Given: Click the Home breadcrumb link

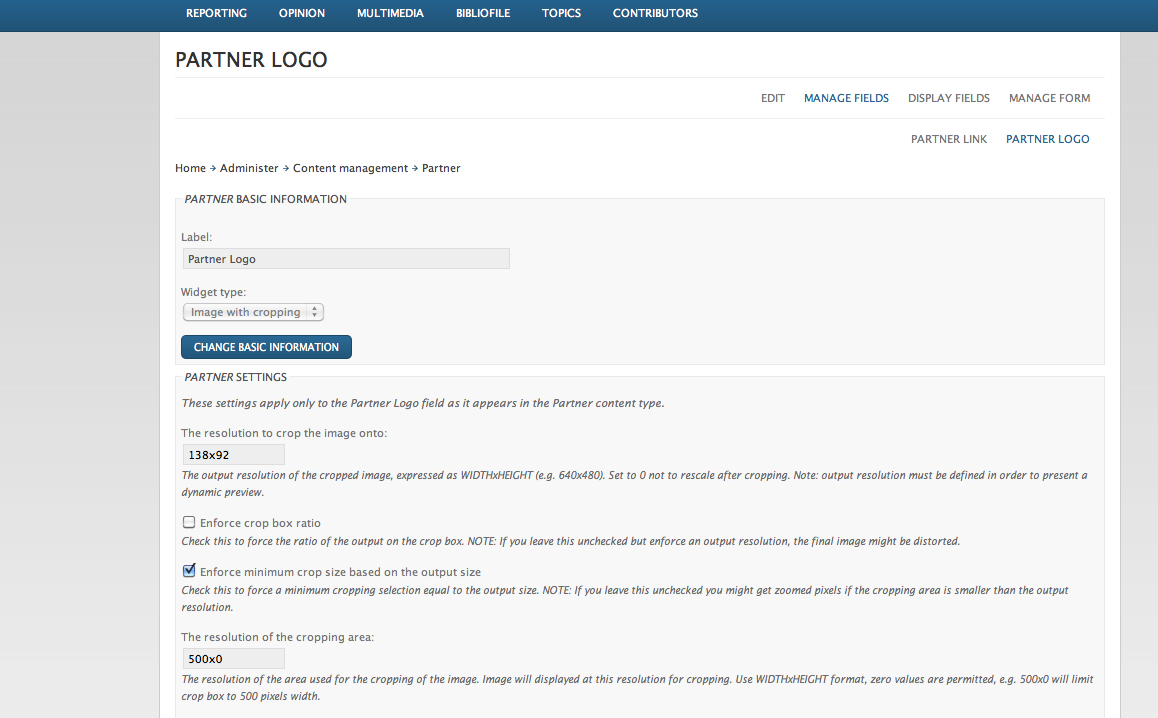Looking at the screenshot, I should pos(191,168).
